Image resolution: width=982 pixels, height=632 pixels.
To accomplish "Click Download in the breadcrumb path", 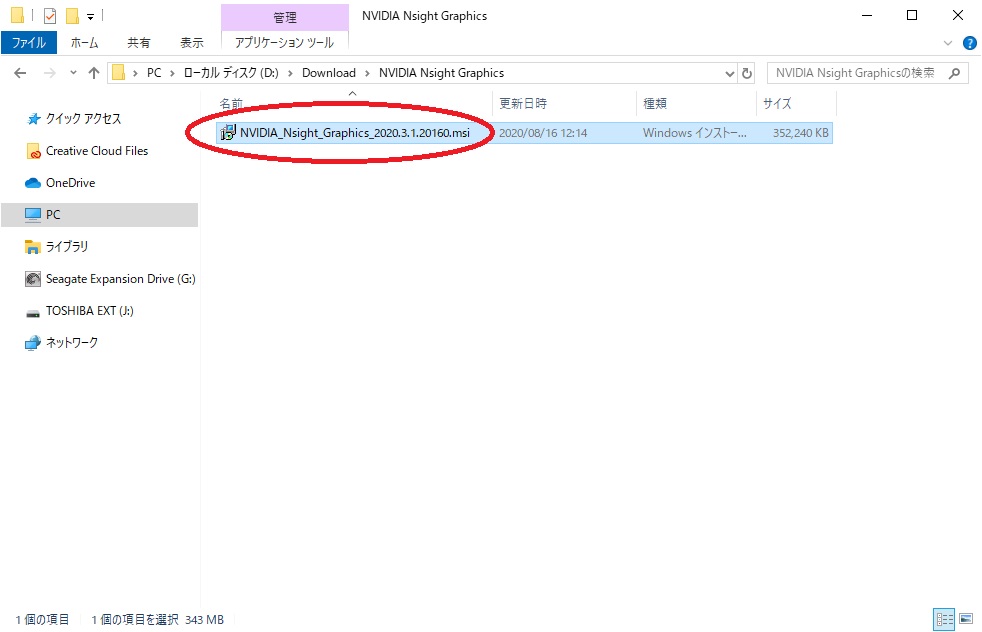I will coord(329,73).
